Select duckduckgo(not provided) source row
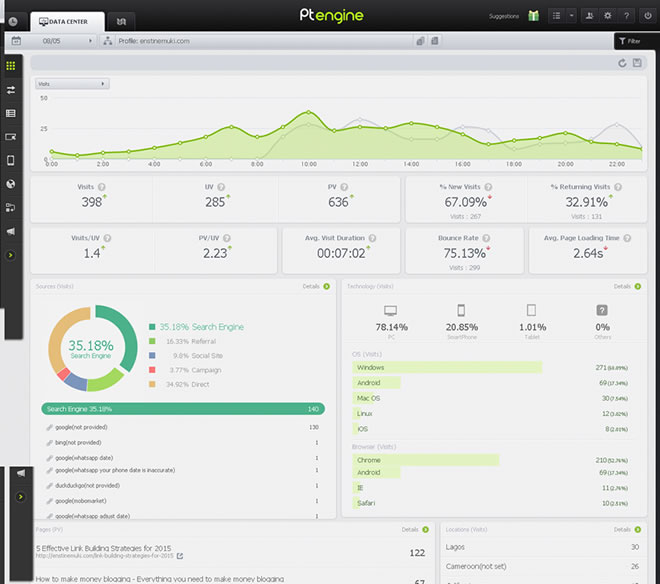This screenshot has height=584, width=660. pos(182,485)
